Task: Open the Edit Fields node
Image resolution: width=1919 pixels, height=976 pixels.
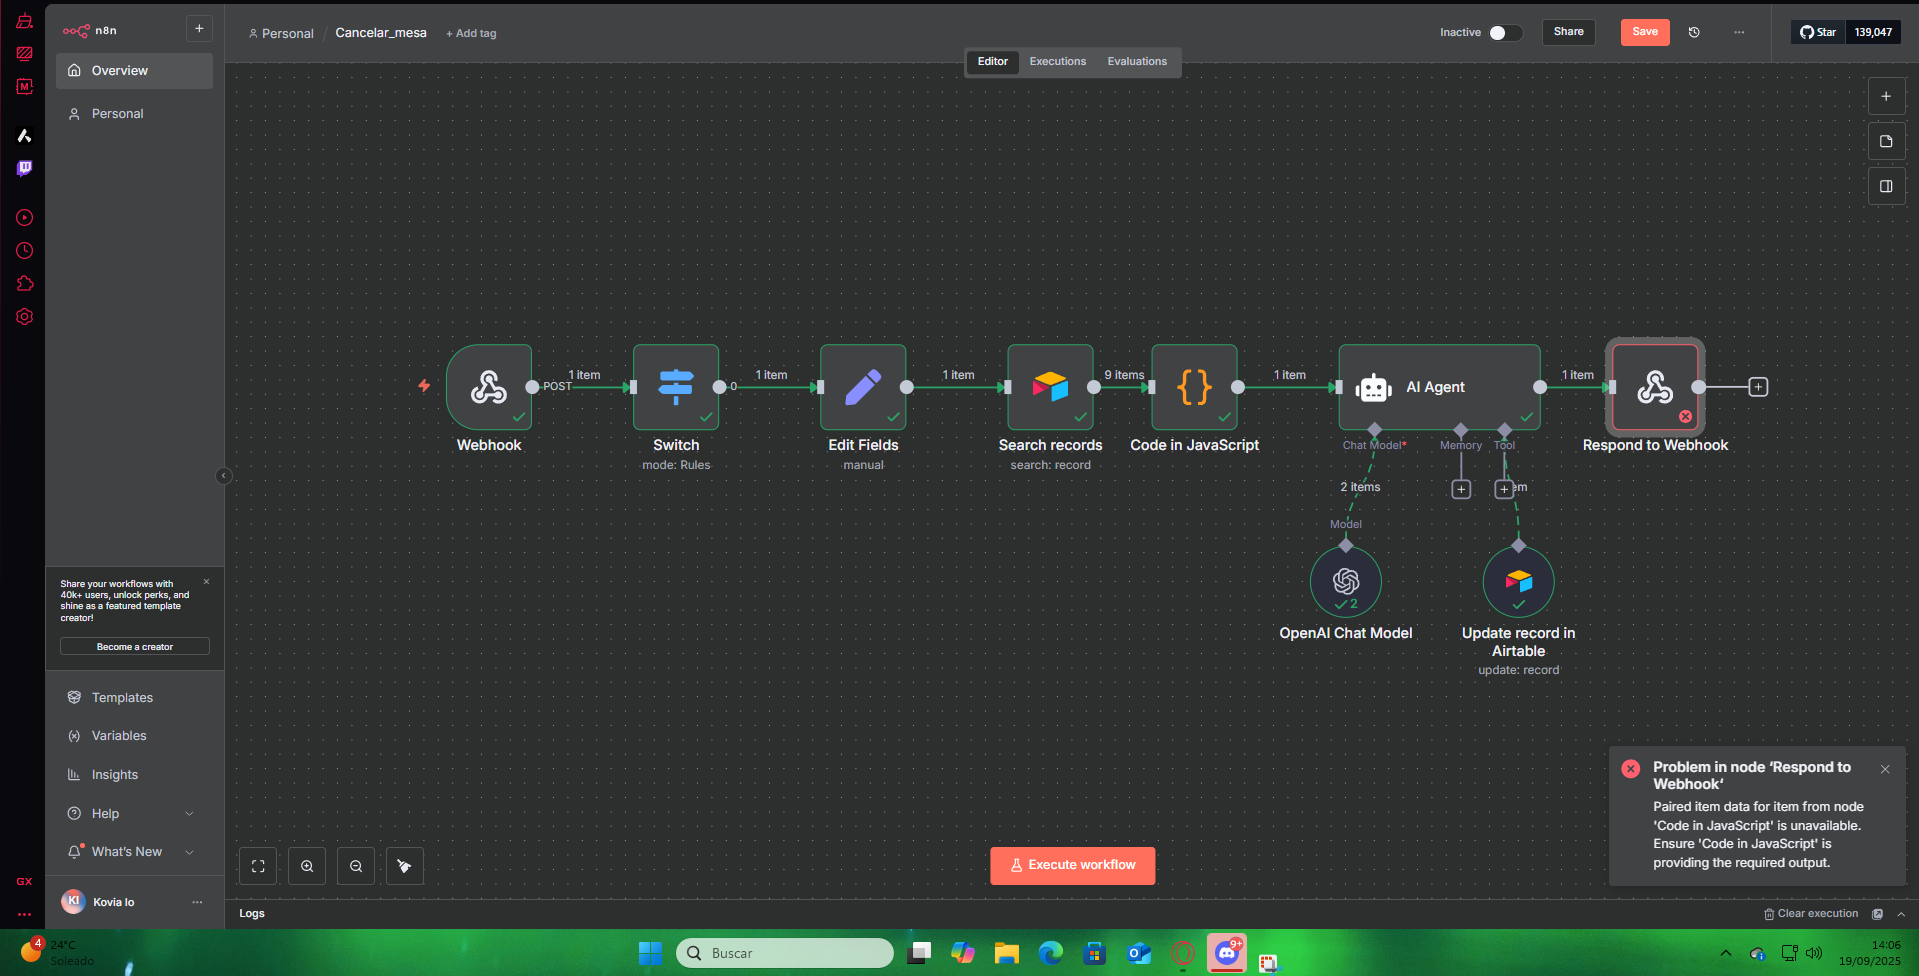Action: 862,387
